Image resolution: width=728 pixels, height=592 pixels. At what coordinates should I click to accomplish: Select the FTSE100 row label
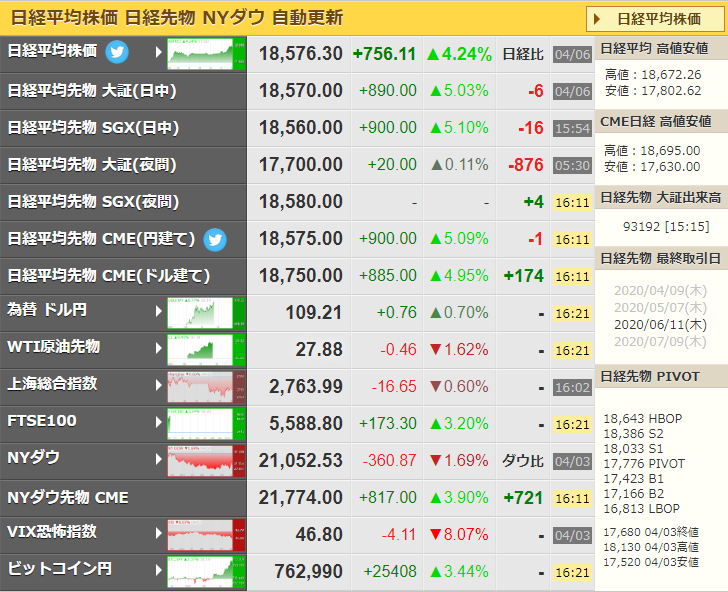coord(42,421)
